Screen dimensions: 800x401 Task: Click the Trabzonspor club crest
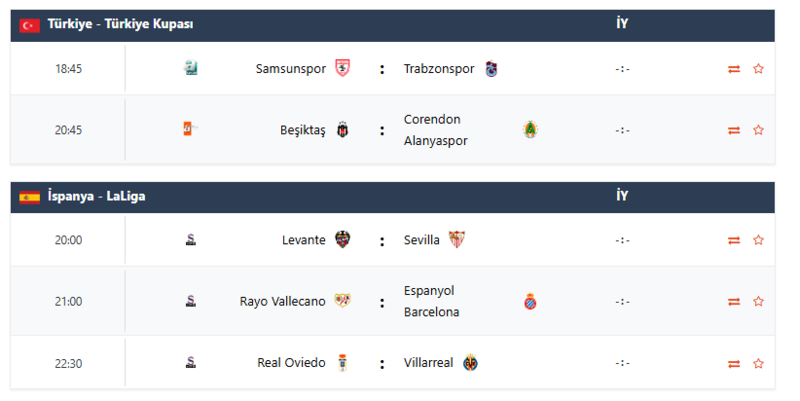[491, 69]
